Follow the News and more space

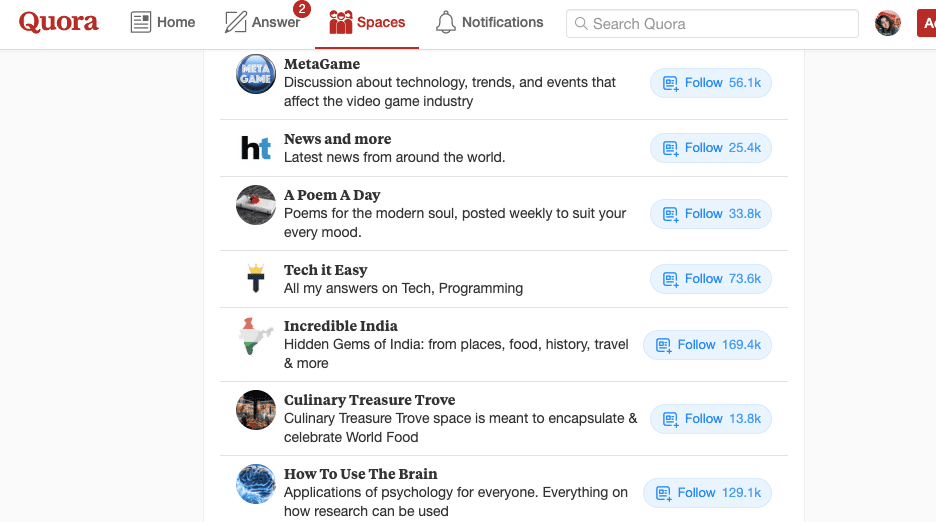(x=711, y=148)
